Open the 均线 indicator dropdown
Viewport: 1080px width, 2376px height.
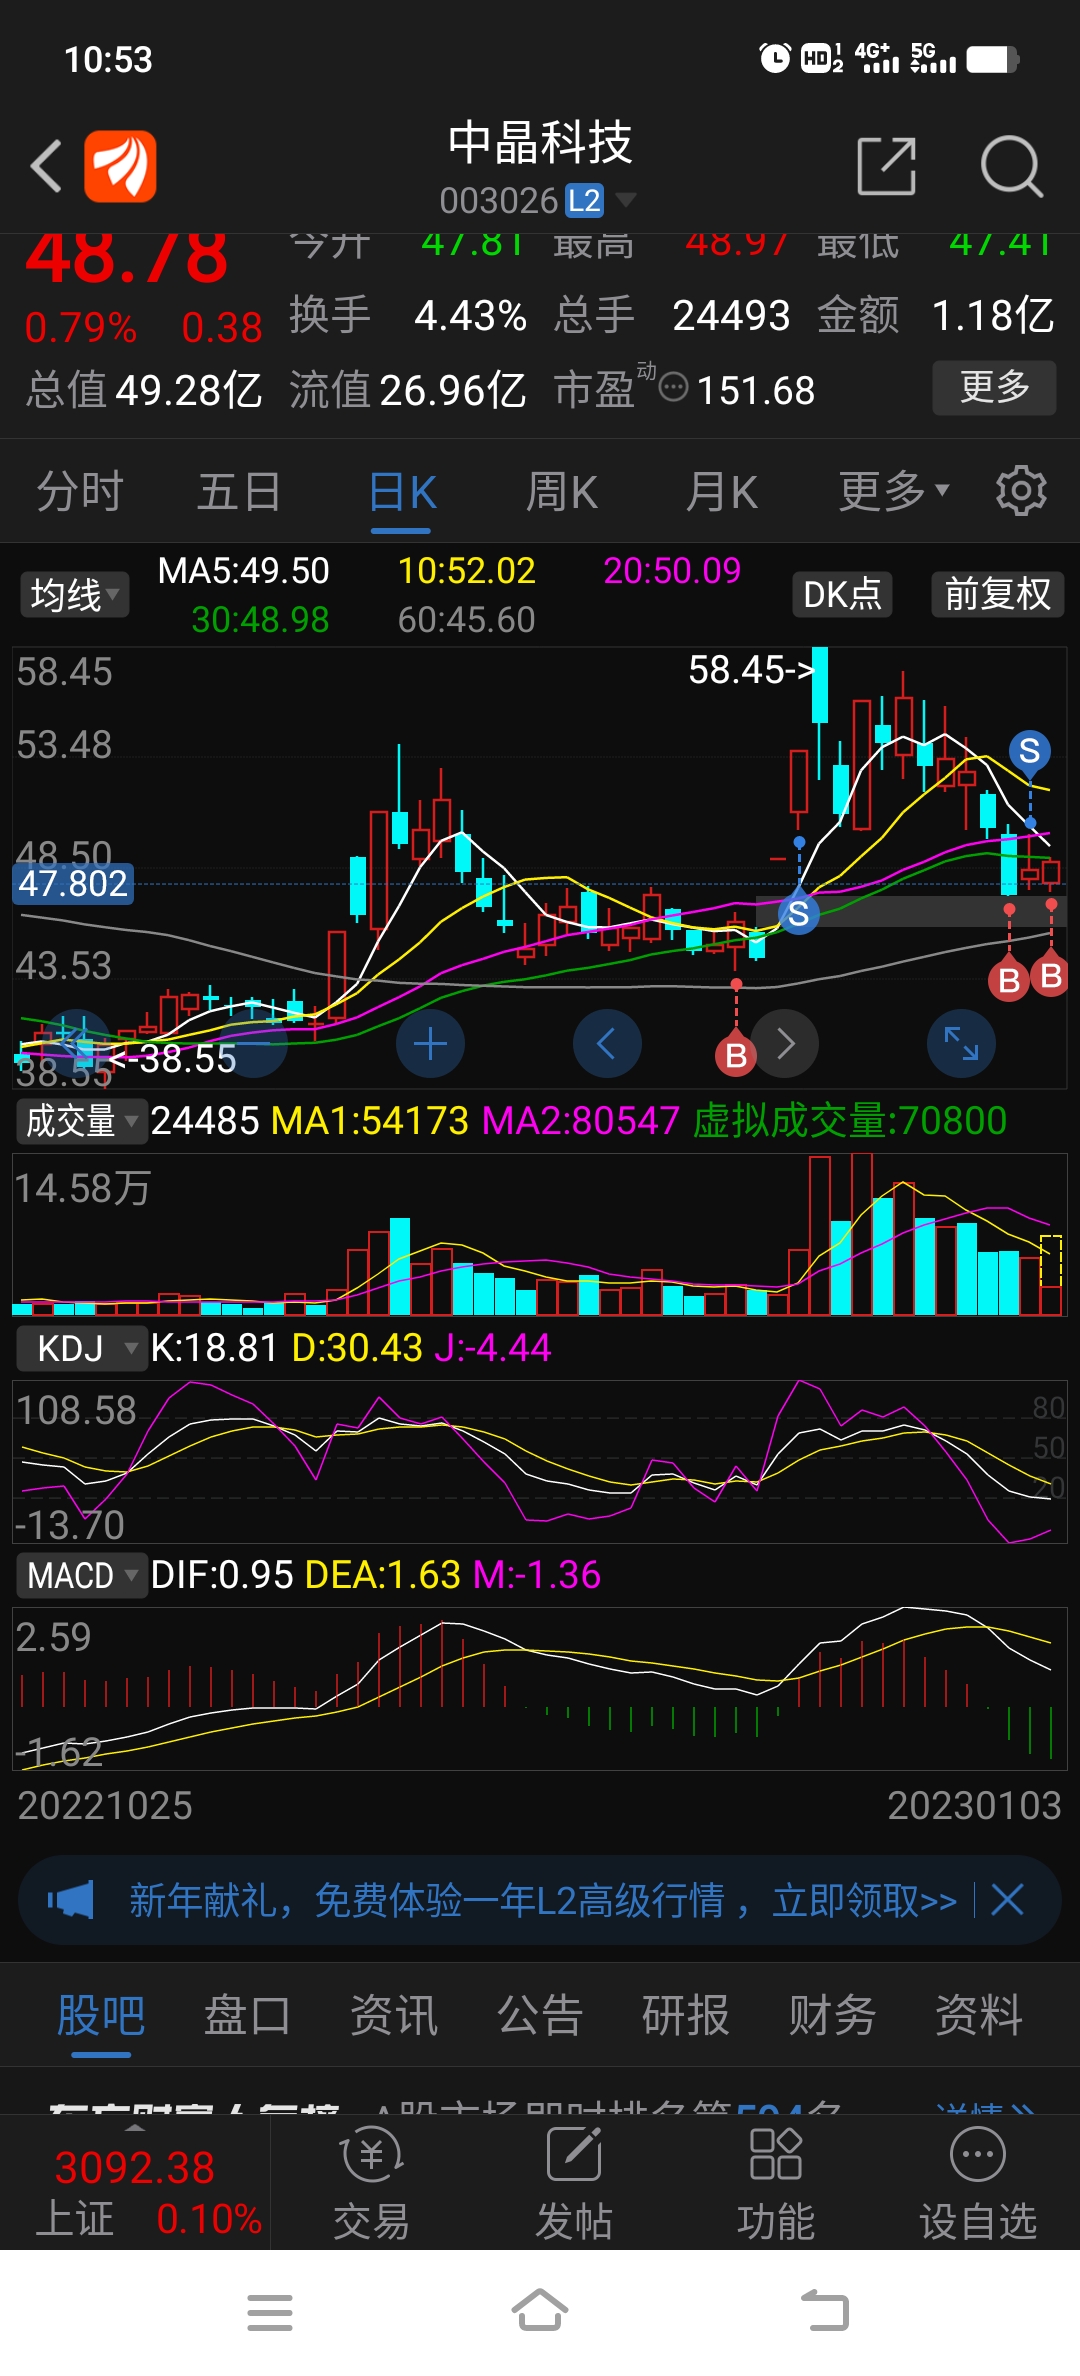pyautogui.click(x=74, y=595)
